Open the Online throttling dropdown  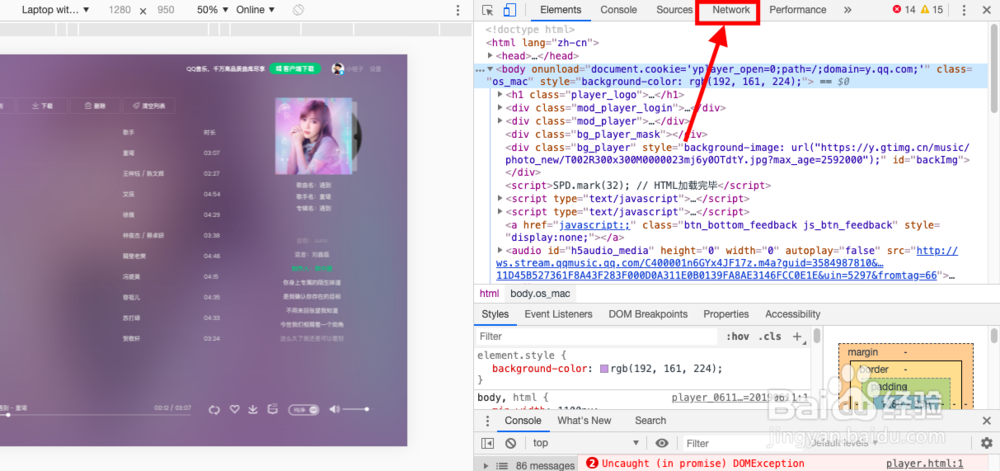click(255, 10)
